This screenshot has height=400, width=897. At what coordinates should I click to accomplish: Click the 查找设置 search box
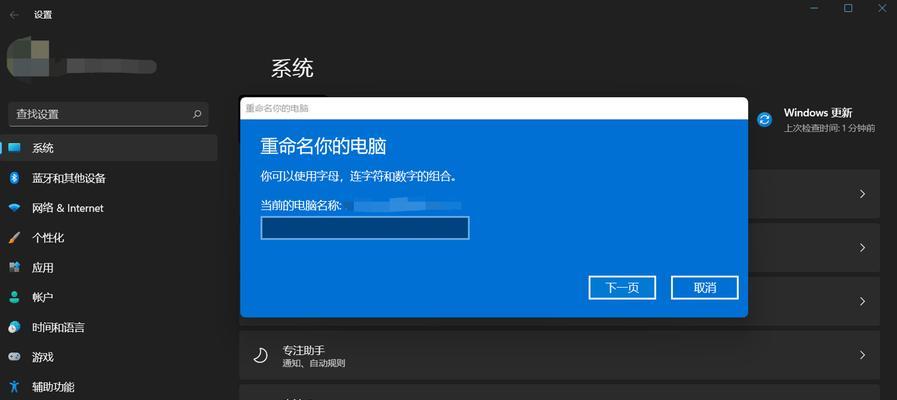click(109, 114)
